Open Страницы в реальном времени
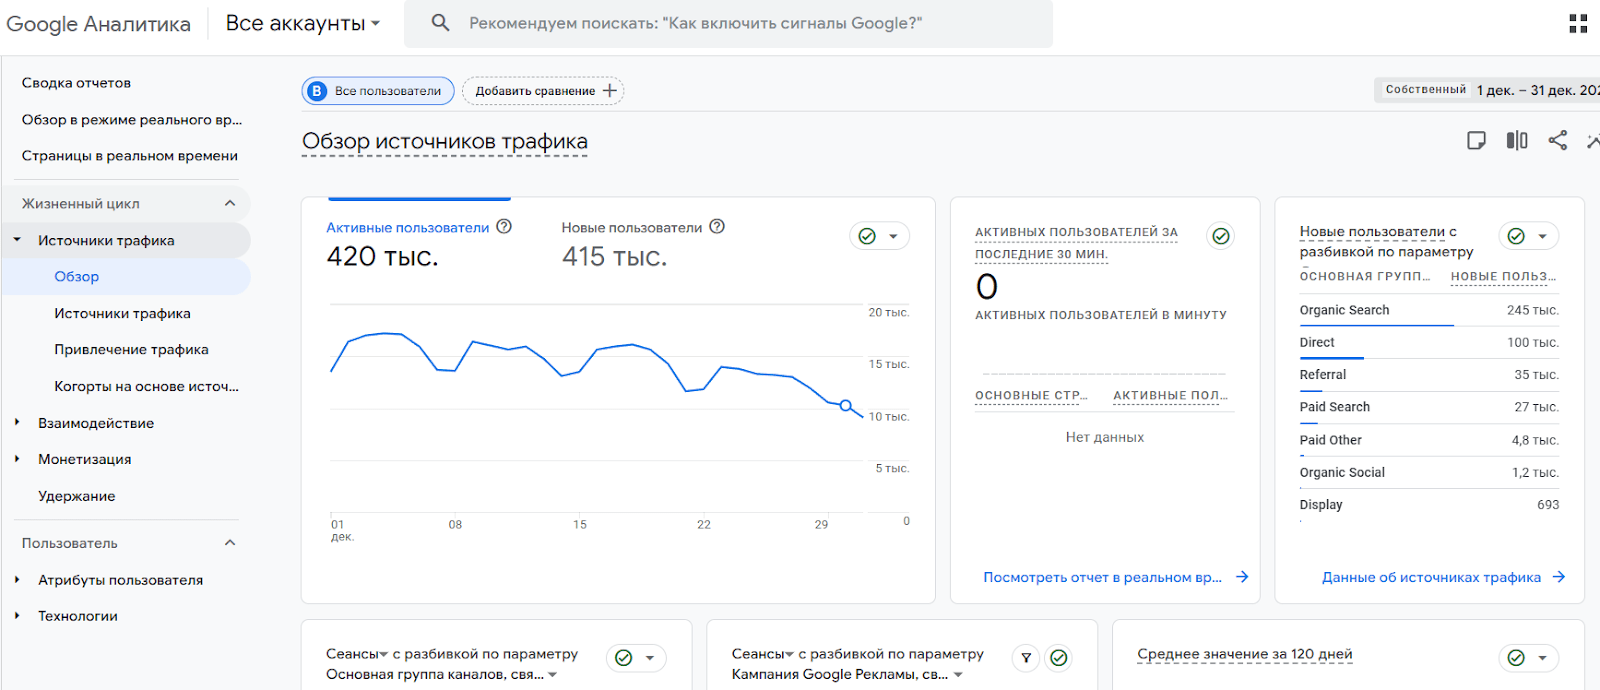Image resolution: width=1600 pixels, height=690 pixels. (130, 156)
